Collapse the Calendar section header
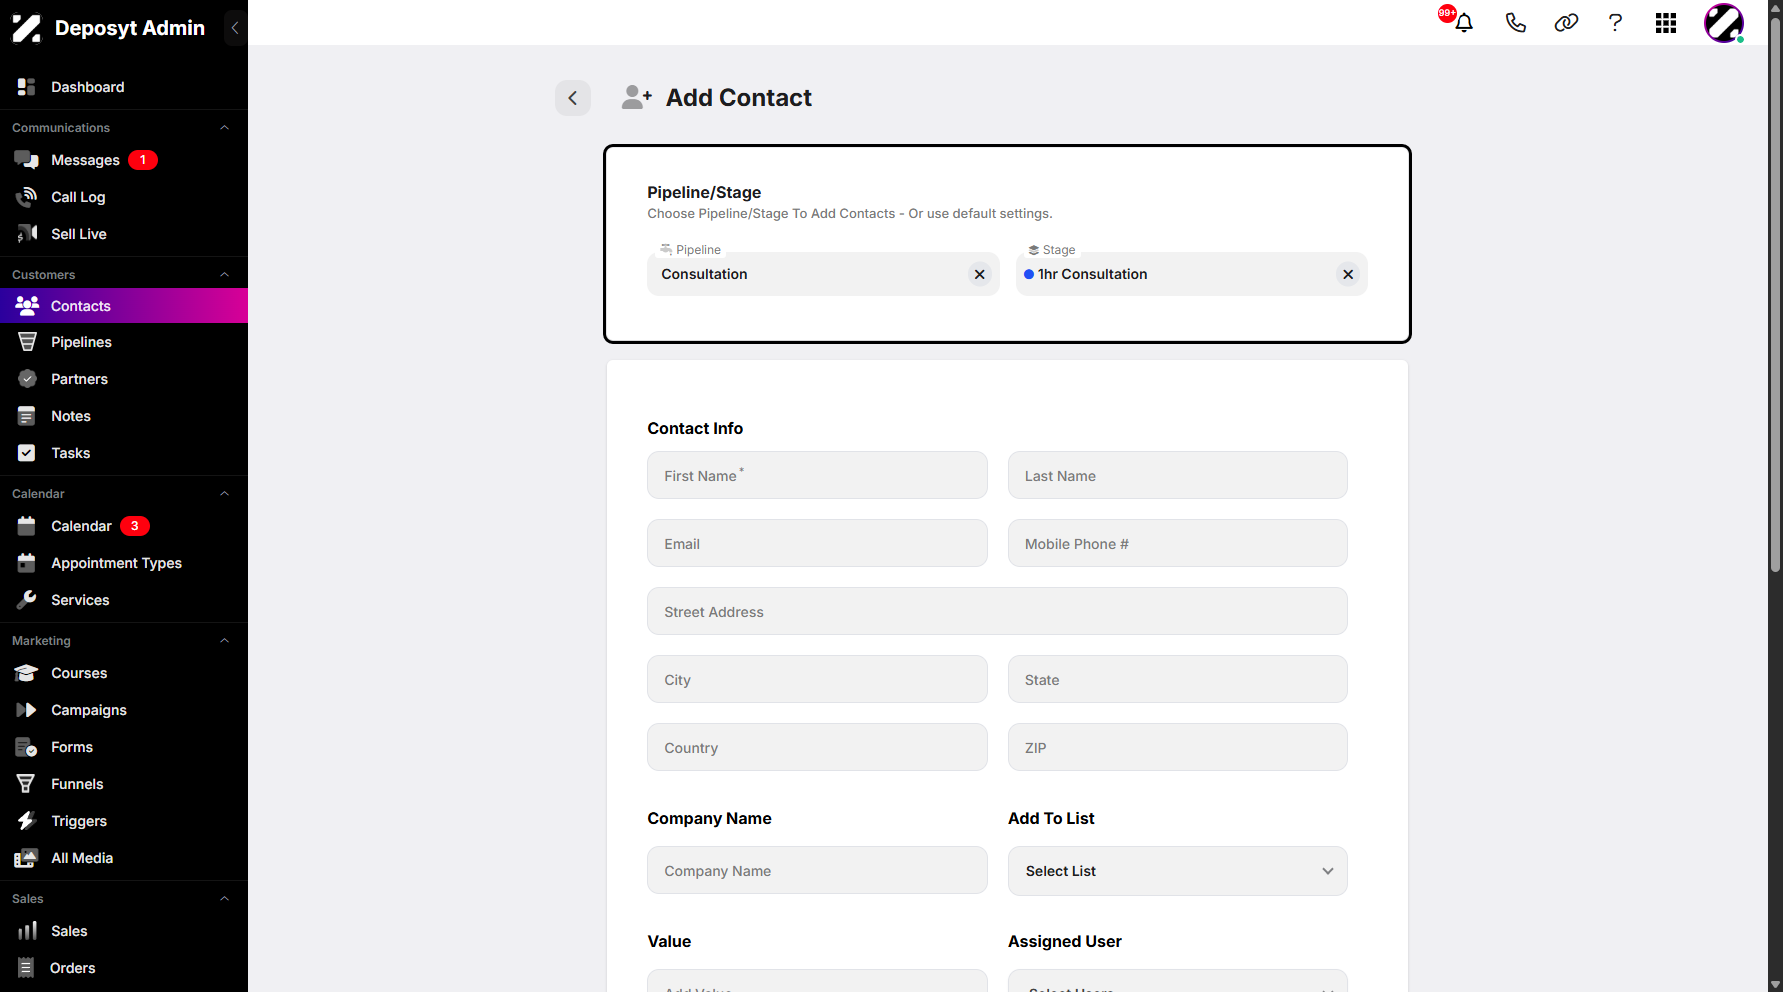 (225, 494)
